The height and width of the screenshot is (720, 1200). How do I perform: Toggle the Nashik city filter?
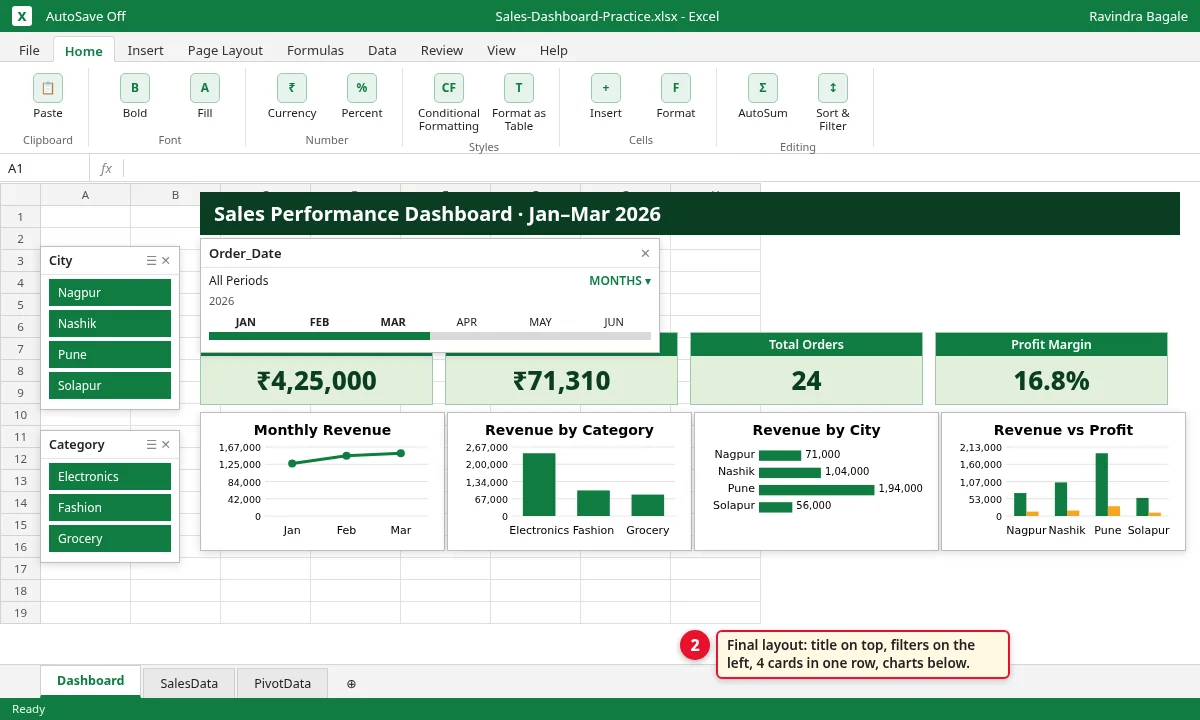[x=110, y=324]
